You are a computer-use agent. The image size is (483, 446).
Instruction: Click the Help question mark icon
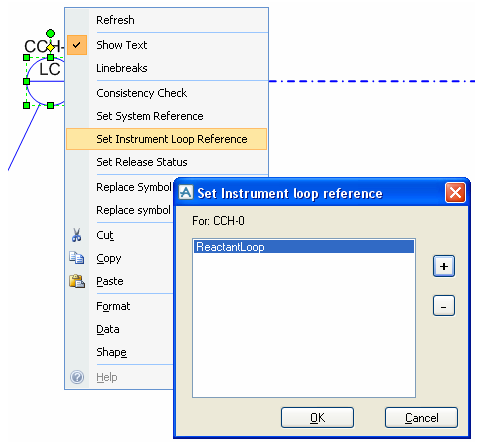pyautogui.click(x=77, y=377)
